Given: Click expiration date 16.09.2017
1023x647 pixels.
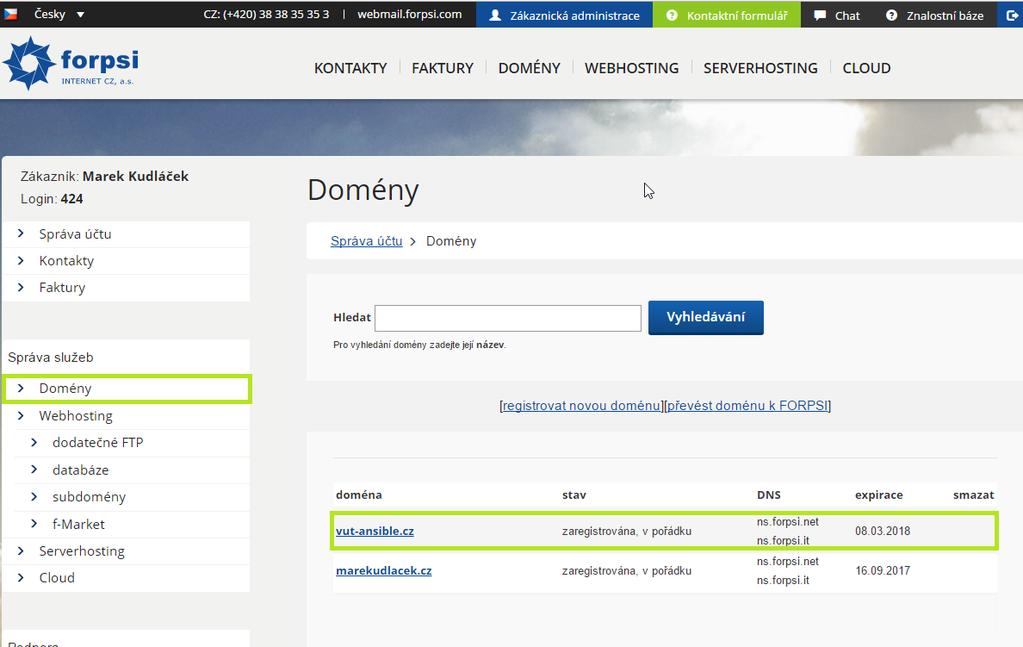Looking at the screenshot, I should (882, 571).
